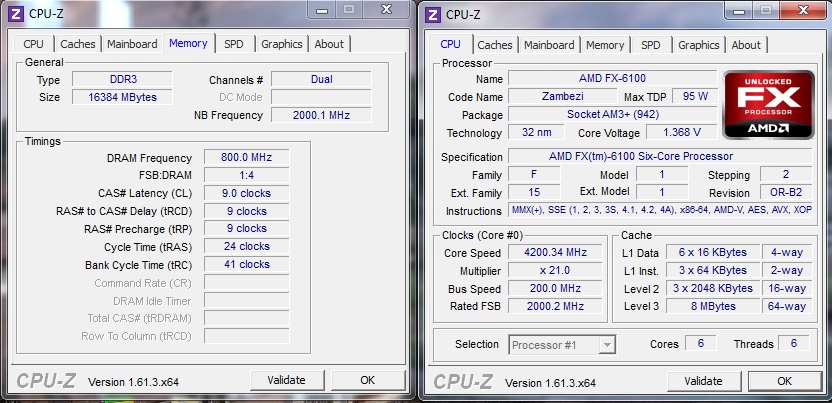Click Bus Speed 200.0 MHz value
The width and height of the screenshot is (832, 403).
(x=555, y=288)
